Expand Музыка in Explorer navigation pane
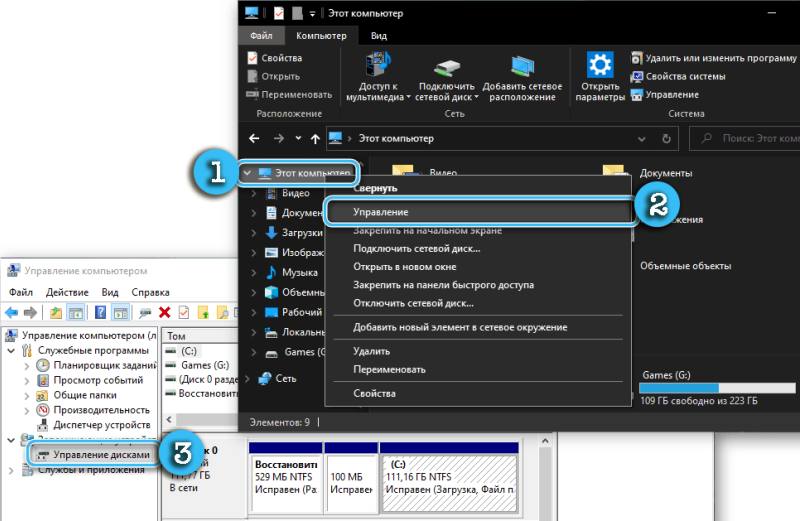Screen dimensions: 800x521 254,273
